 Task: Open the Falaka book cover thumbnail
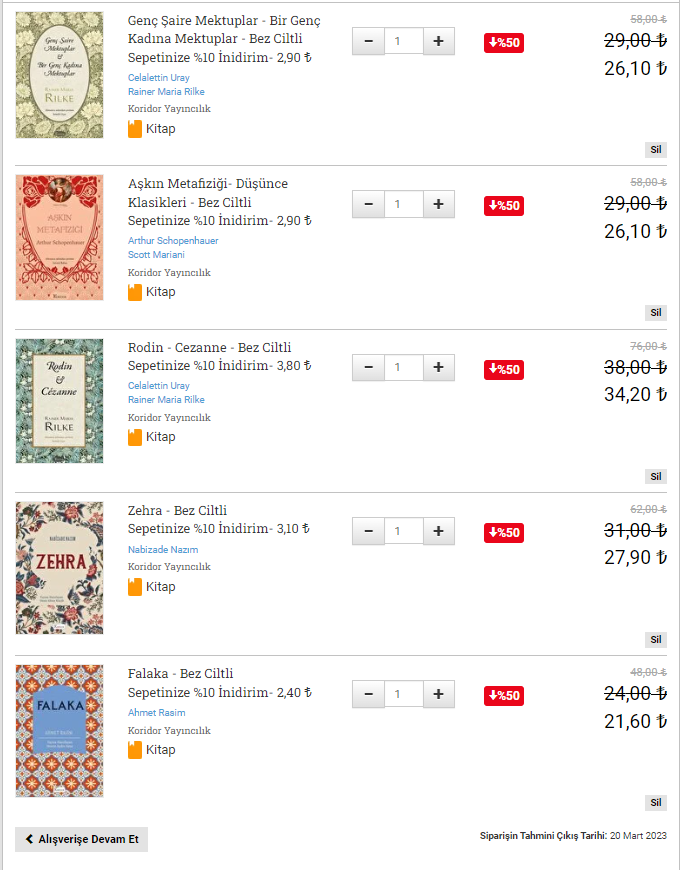tap(59, 731)
